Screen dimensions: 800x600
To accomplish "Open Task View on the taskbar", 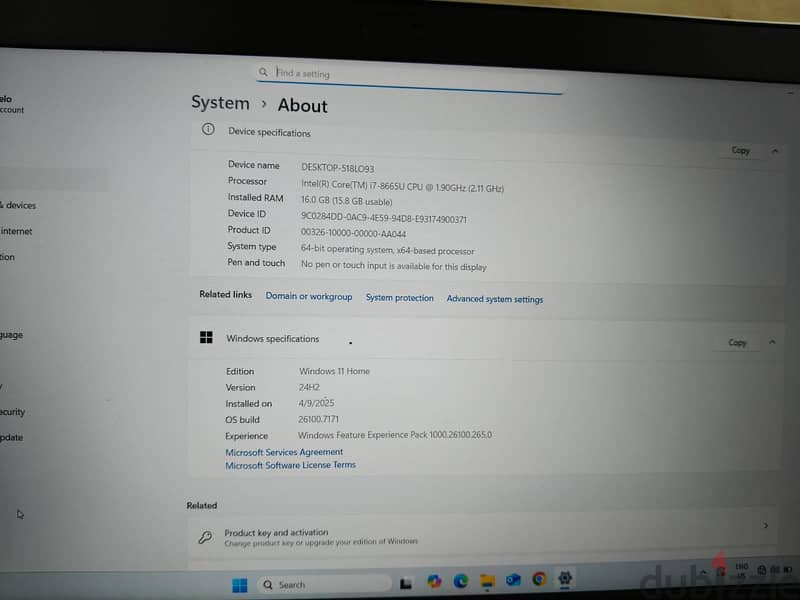I will pyautogui.click(x=406, y=583).
